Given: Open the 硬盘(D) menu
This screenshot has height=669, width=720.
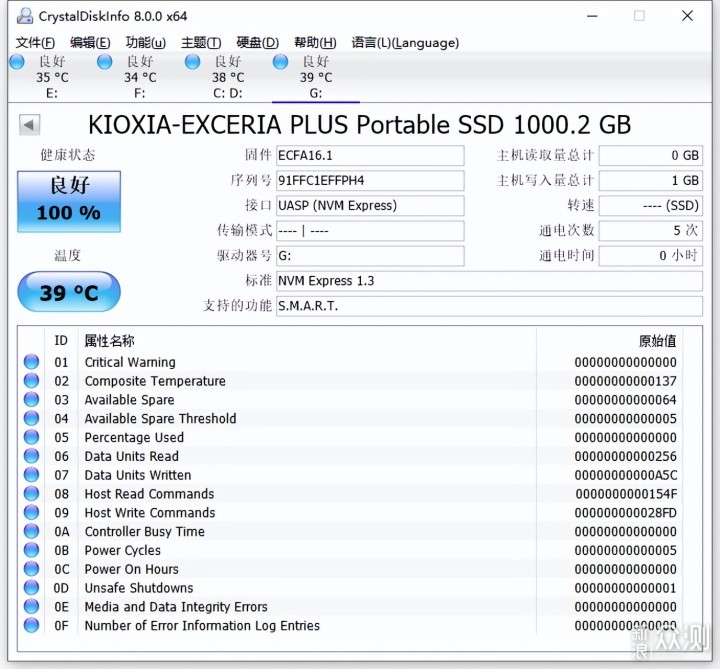Looking at the screenshot, I should (258, 43).
